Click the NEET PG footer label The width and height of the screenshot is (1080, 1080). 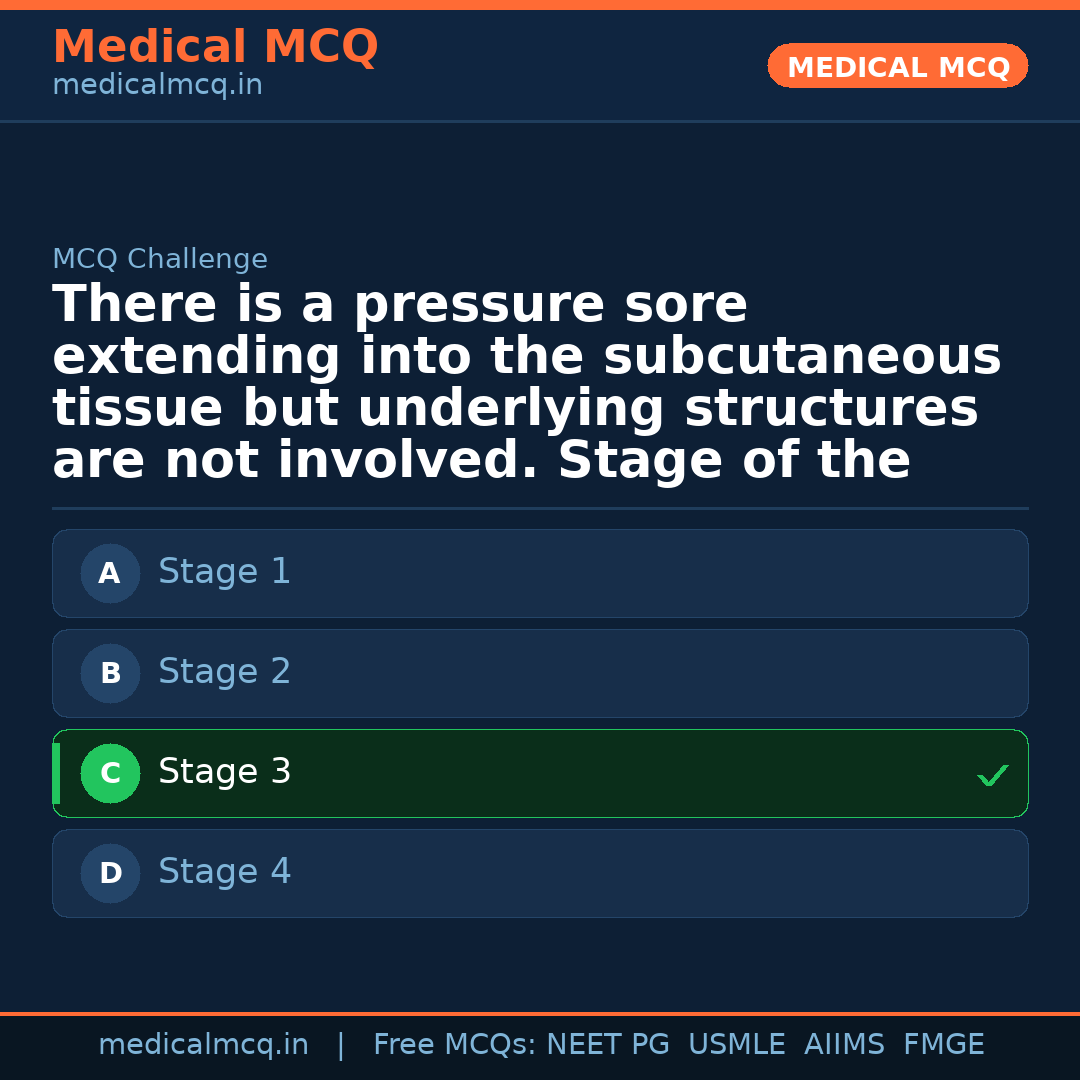point(607,1043)
